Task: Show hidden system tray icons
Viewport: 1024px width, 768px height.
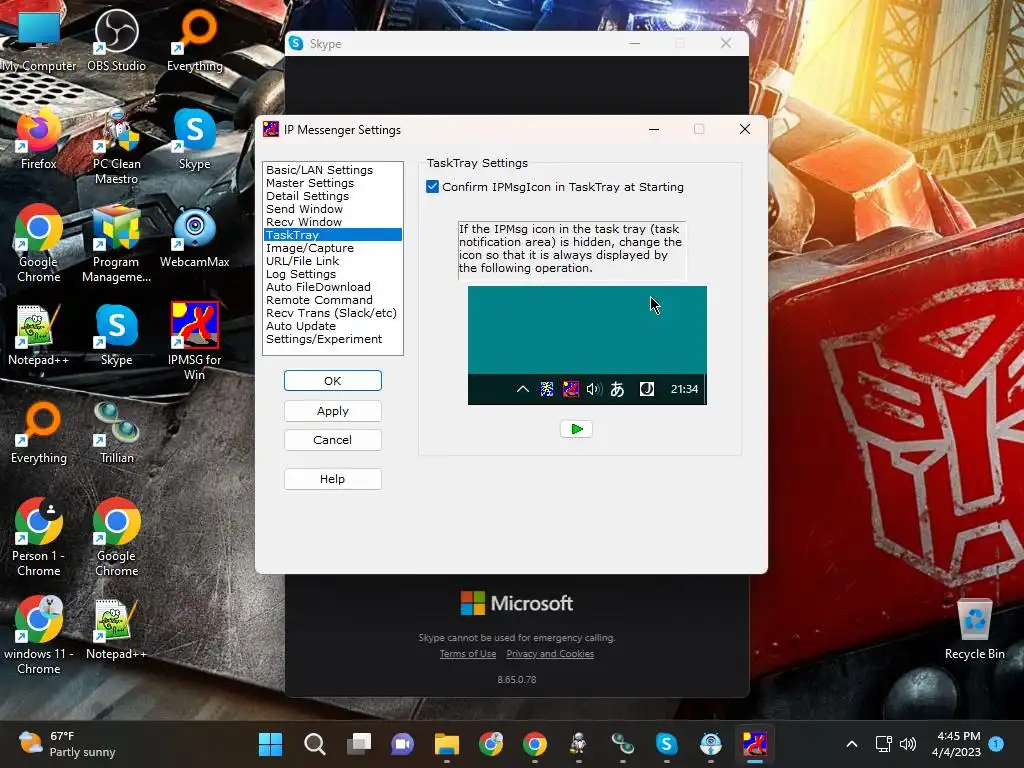Action: [x=852, y=744]
